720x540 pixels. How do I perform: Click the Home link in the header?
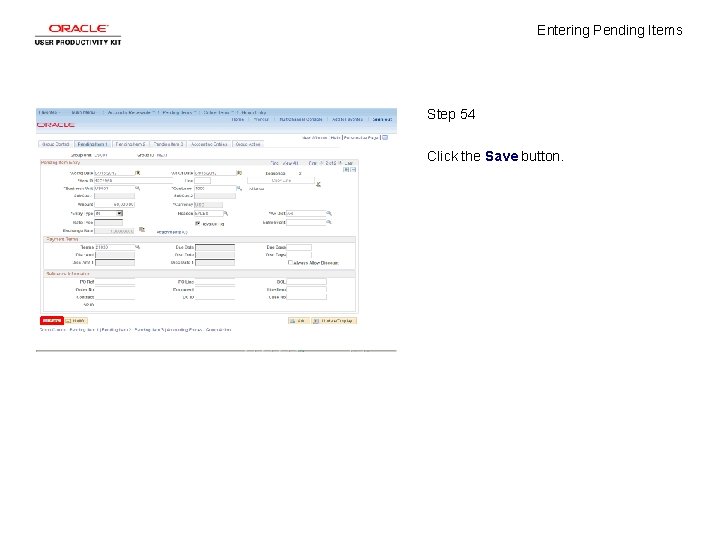click(238, 119)
